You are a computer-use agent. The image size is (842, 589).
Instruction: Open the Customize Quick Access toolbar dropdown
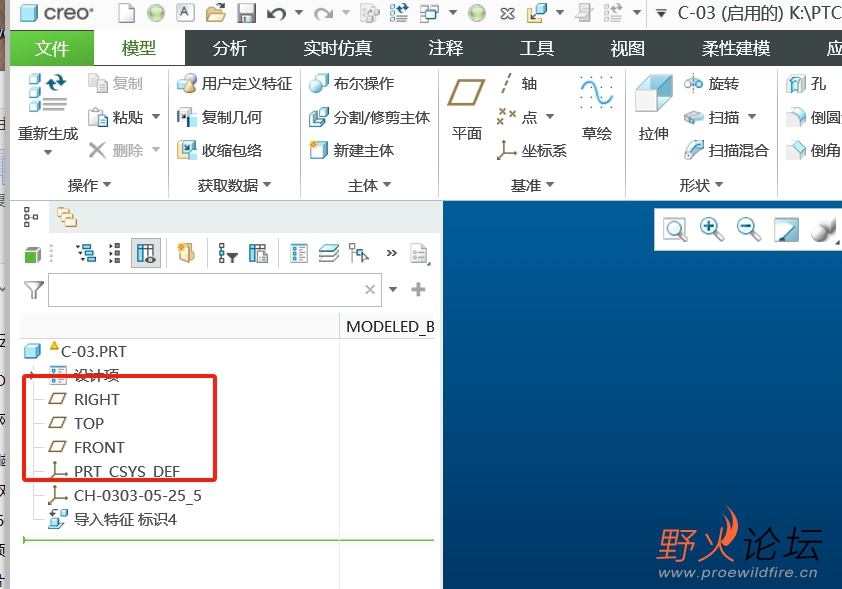point(662,13)
